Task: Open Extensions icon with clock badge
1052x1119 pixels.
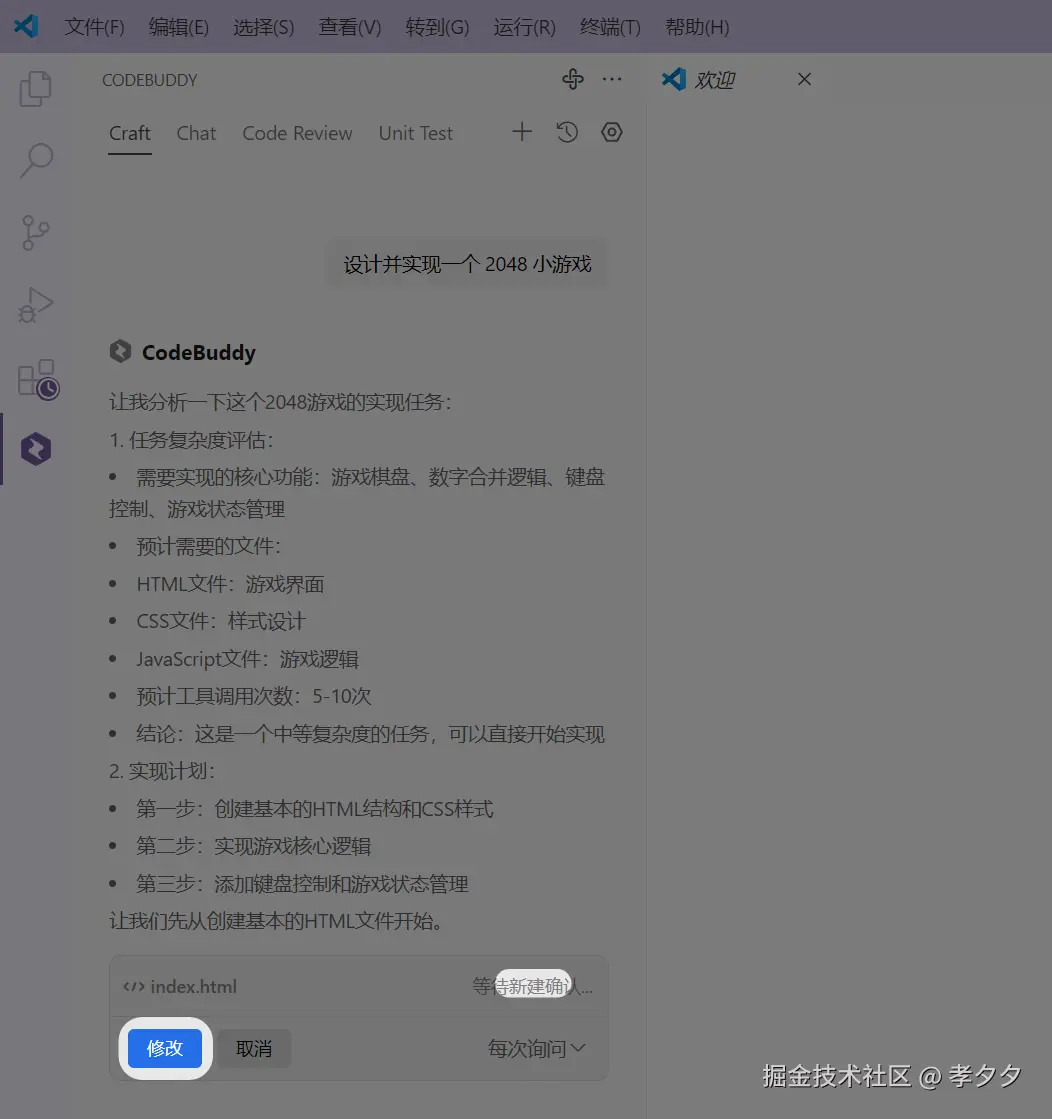Action: click(38, 379)
